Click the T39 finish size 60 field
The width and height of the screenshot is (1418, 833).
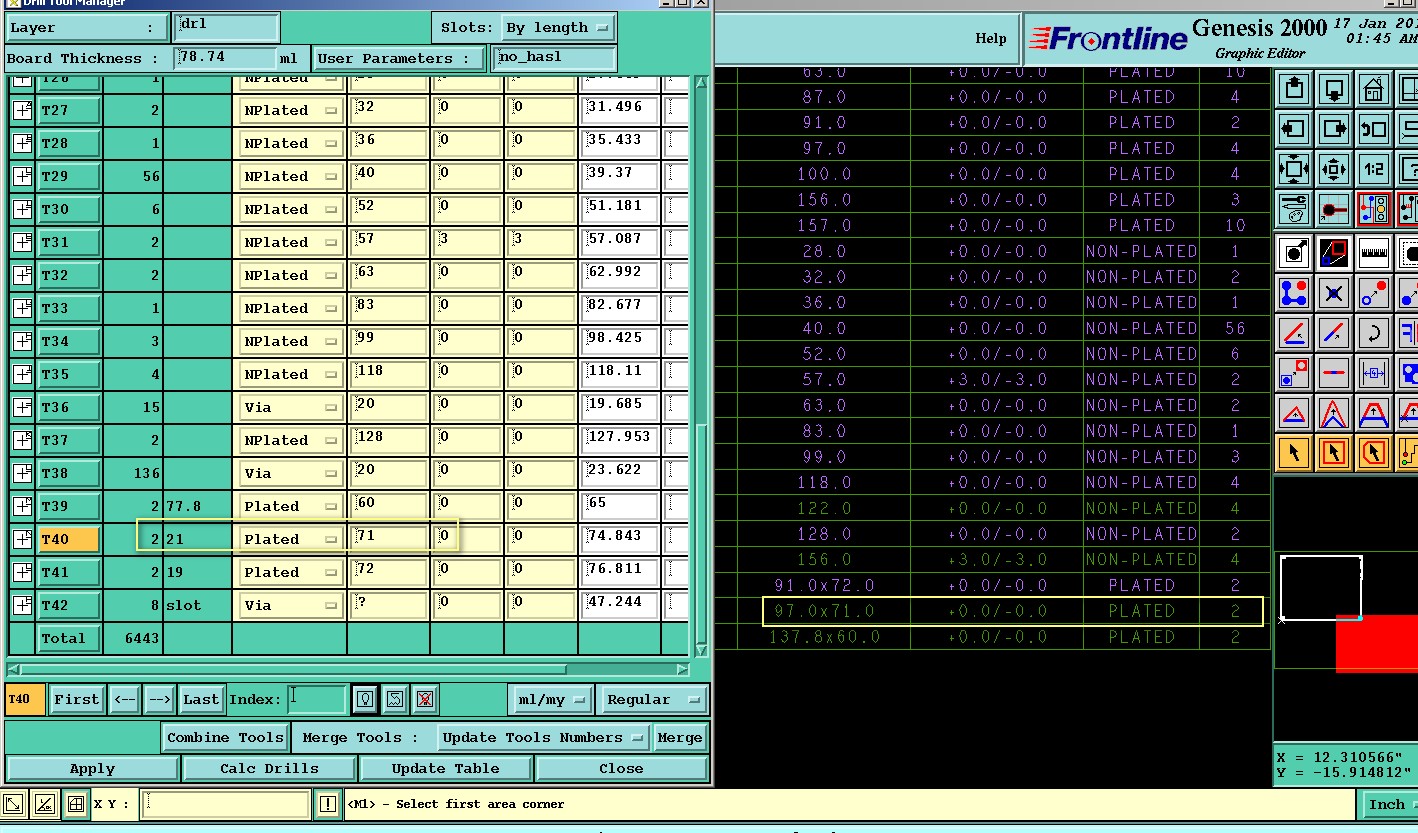pyautogui.click(x=389, y=506)
